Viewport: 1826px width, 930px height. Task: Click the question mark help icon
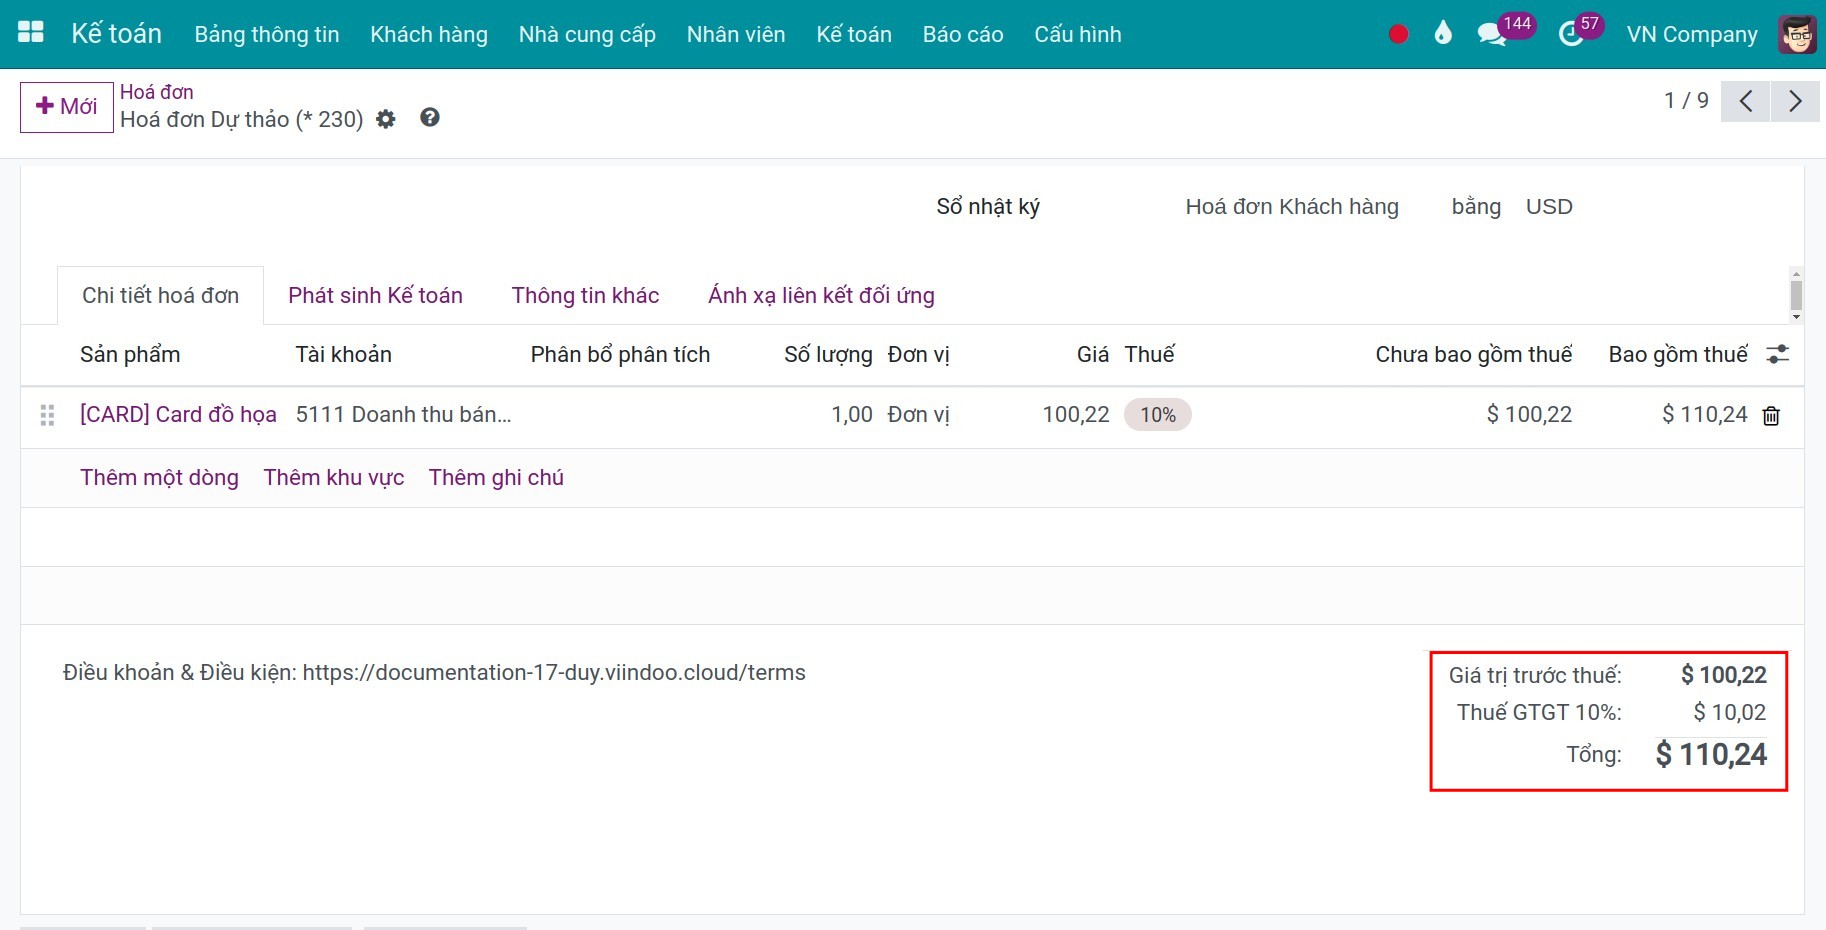pos(430,118)
